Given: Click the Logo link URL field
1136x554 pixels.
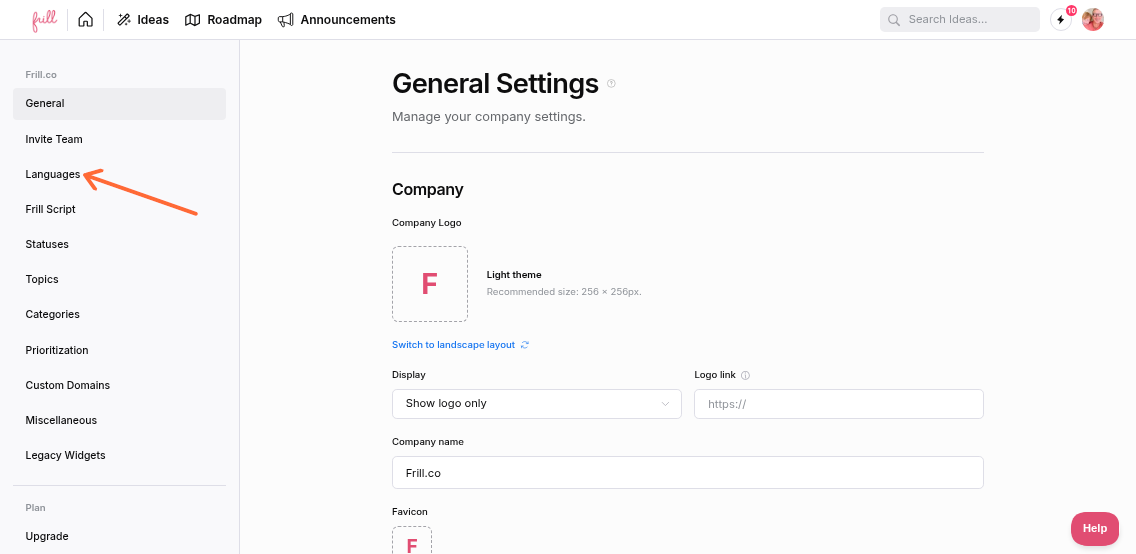Looking at the screenshot, I should 839,404.
